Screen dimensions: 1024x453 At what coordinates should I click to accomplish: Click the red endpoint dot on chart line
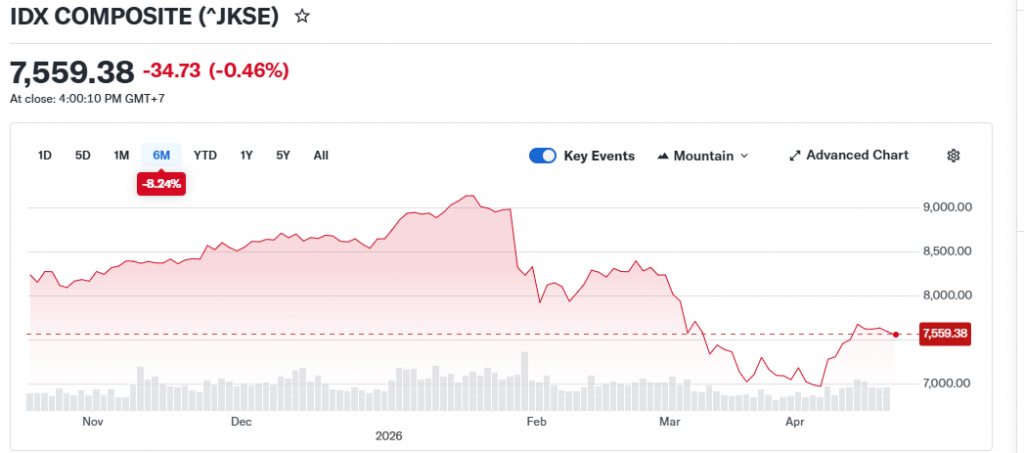[x=896, y=334]
